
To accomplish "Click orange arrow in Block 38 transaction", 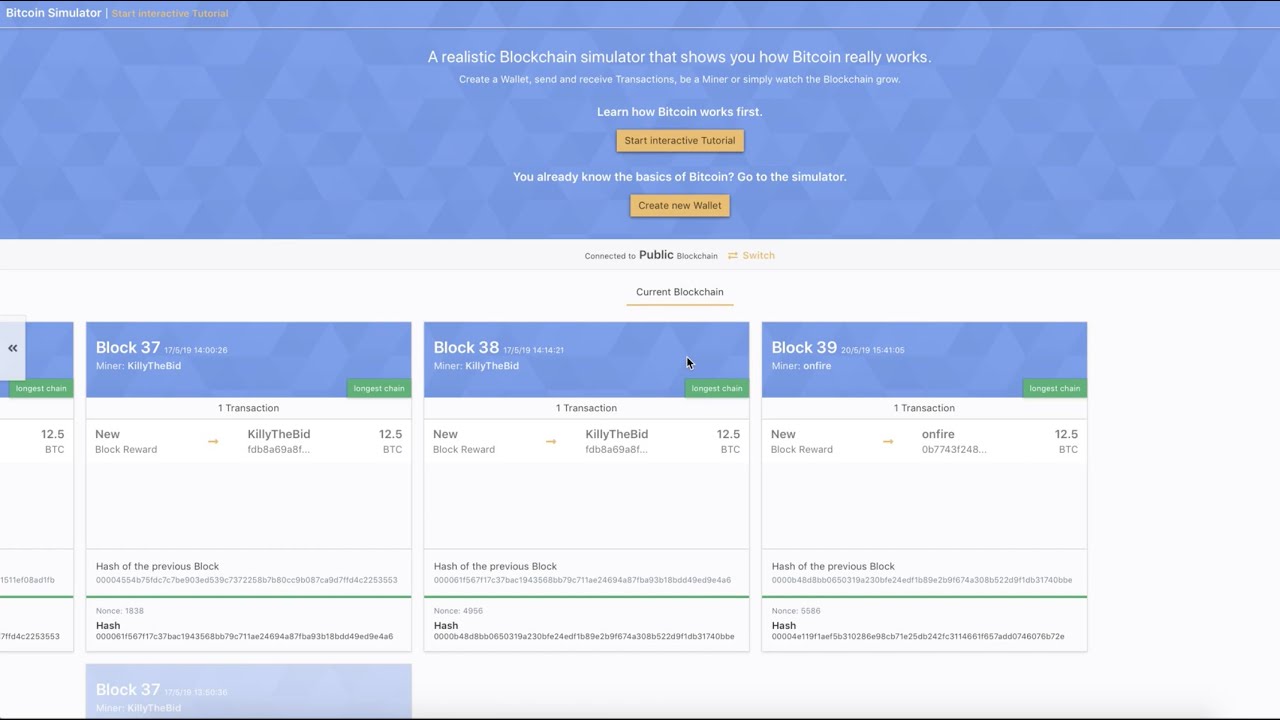I will 551,441.
